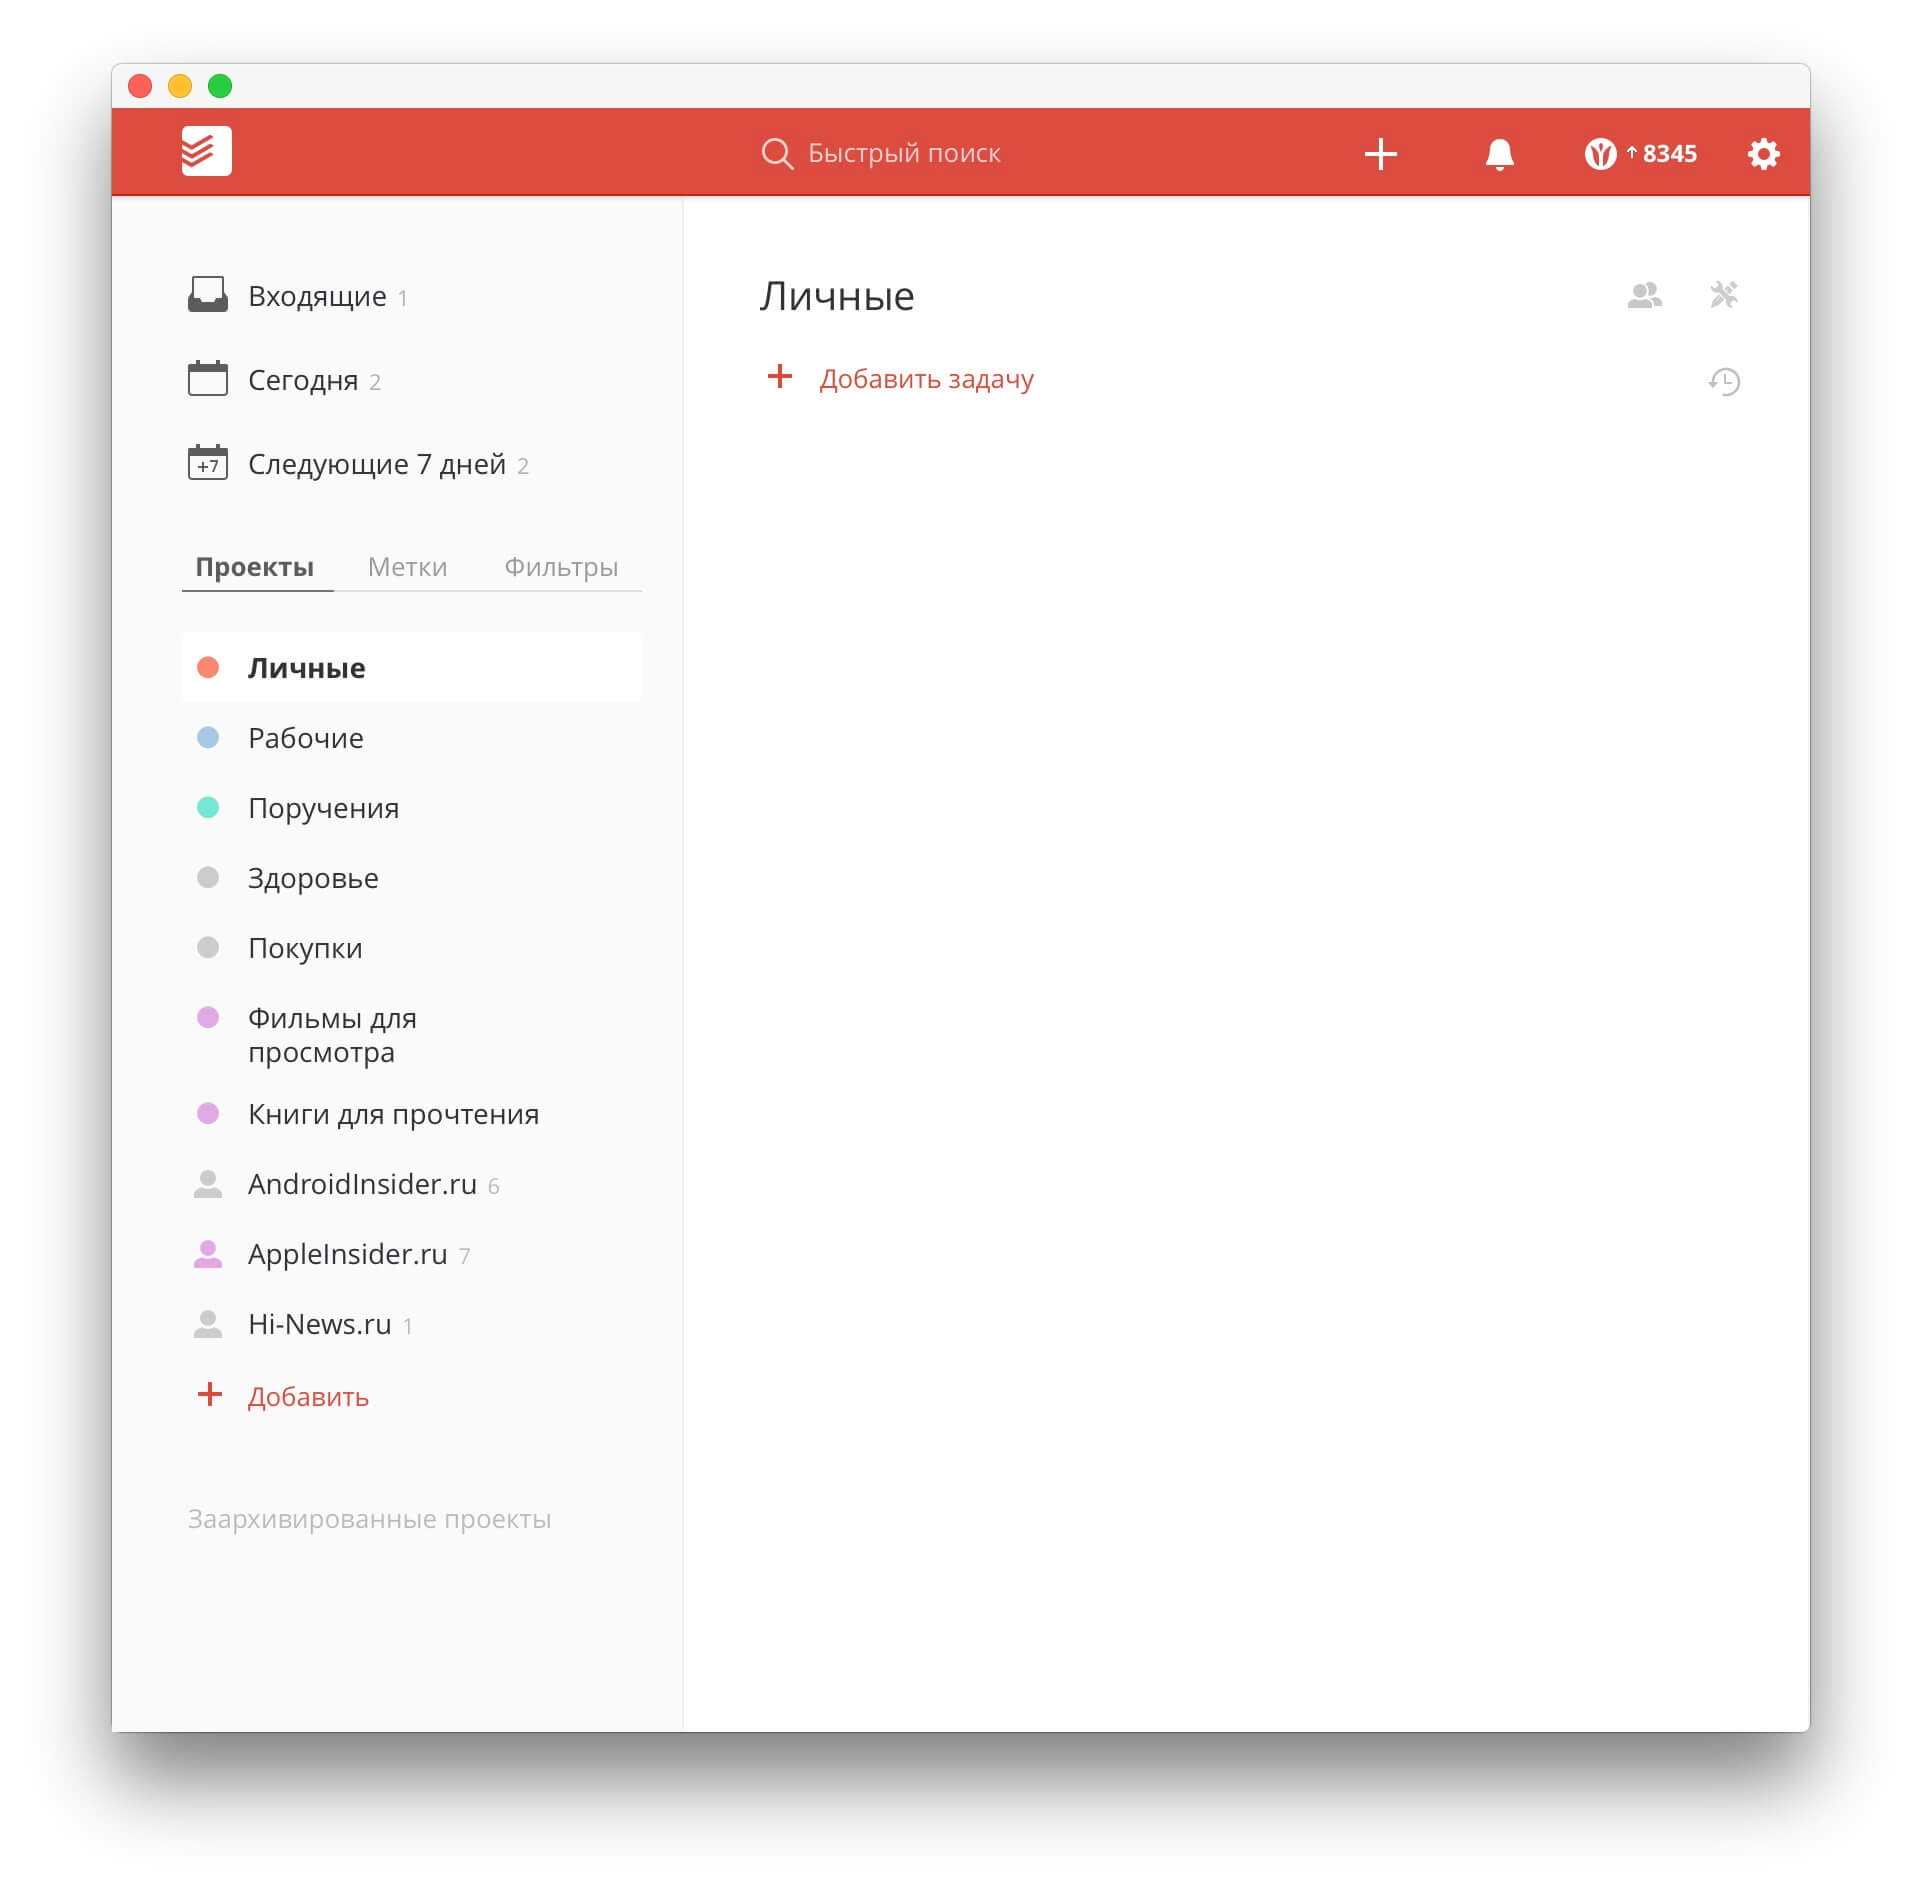Click the Karma logo icon
This screenshot has height=1892, width=1922.
(1600, 154)
